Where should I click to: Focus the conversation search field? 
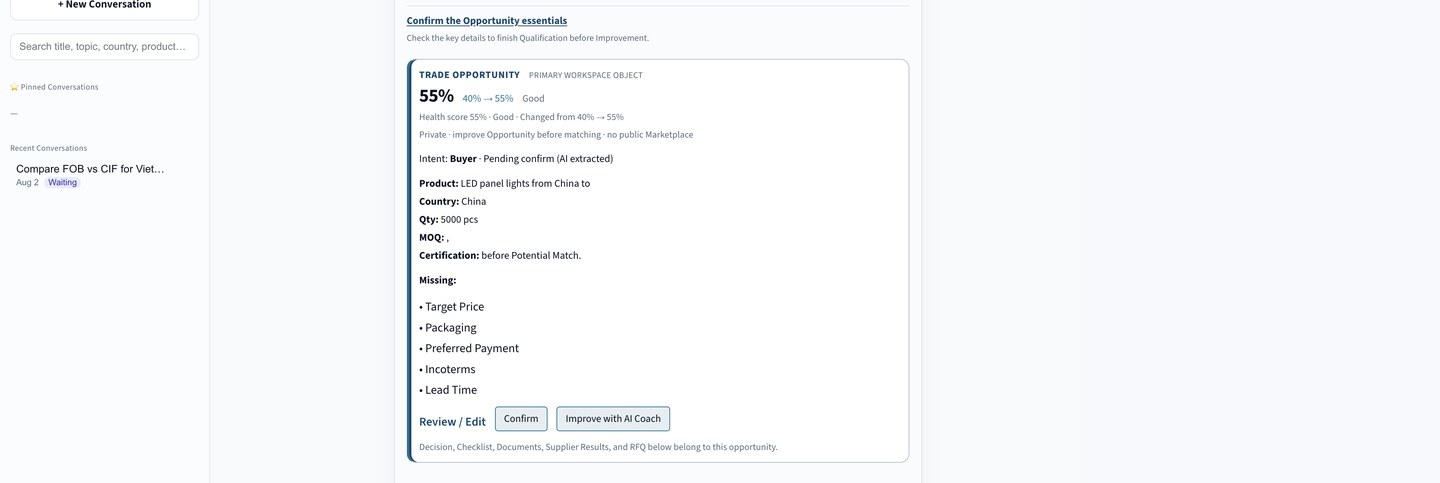[x=104, y=47]
